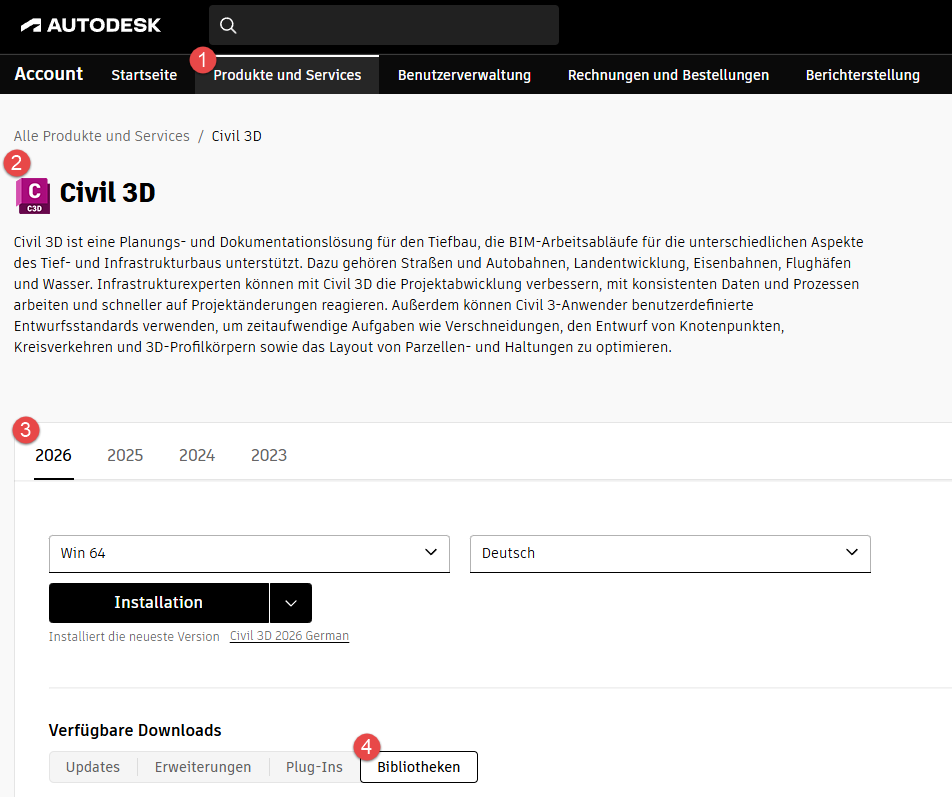Click the search magnifier icon
Screen dimensions: 952x797
tap(228, 25)
